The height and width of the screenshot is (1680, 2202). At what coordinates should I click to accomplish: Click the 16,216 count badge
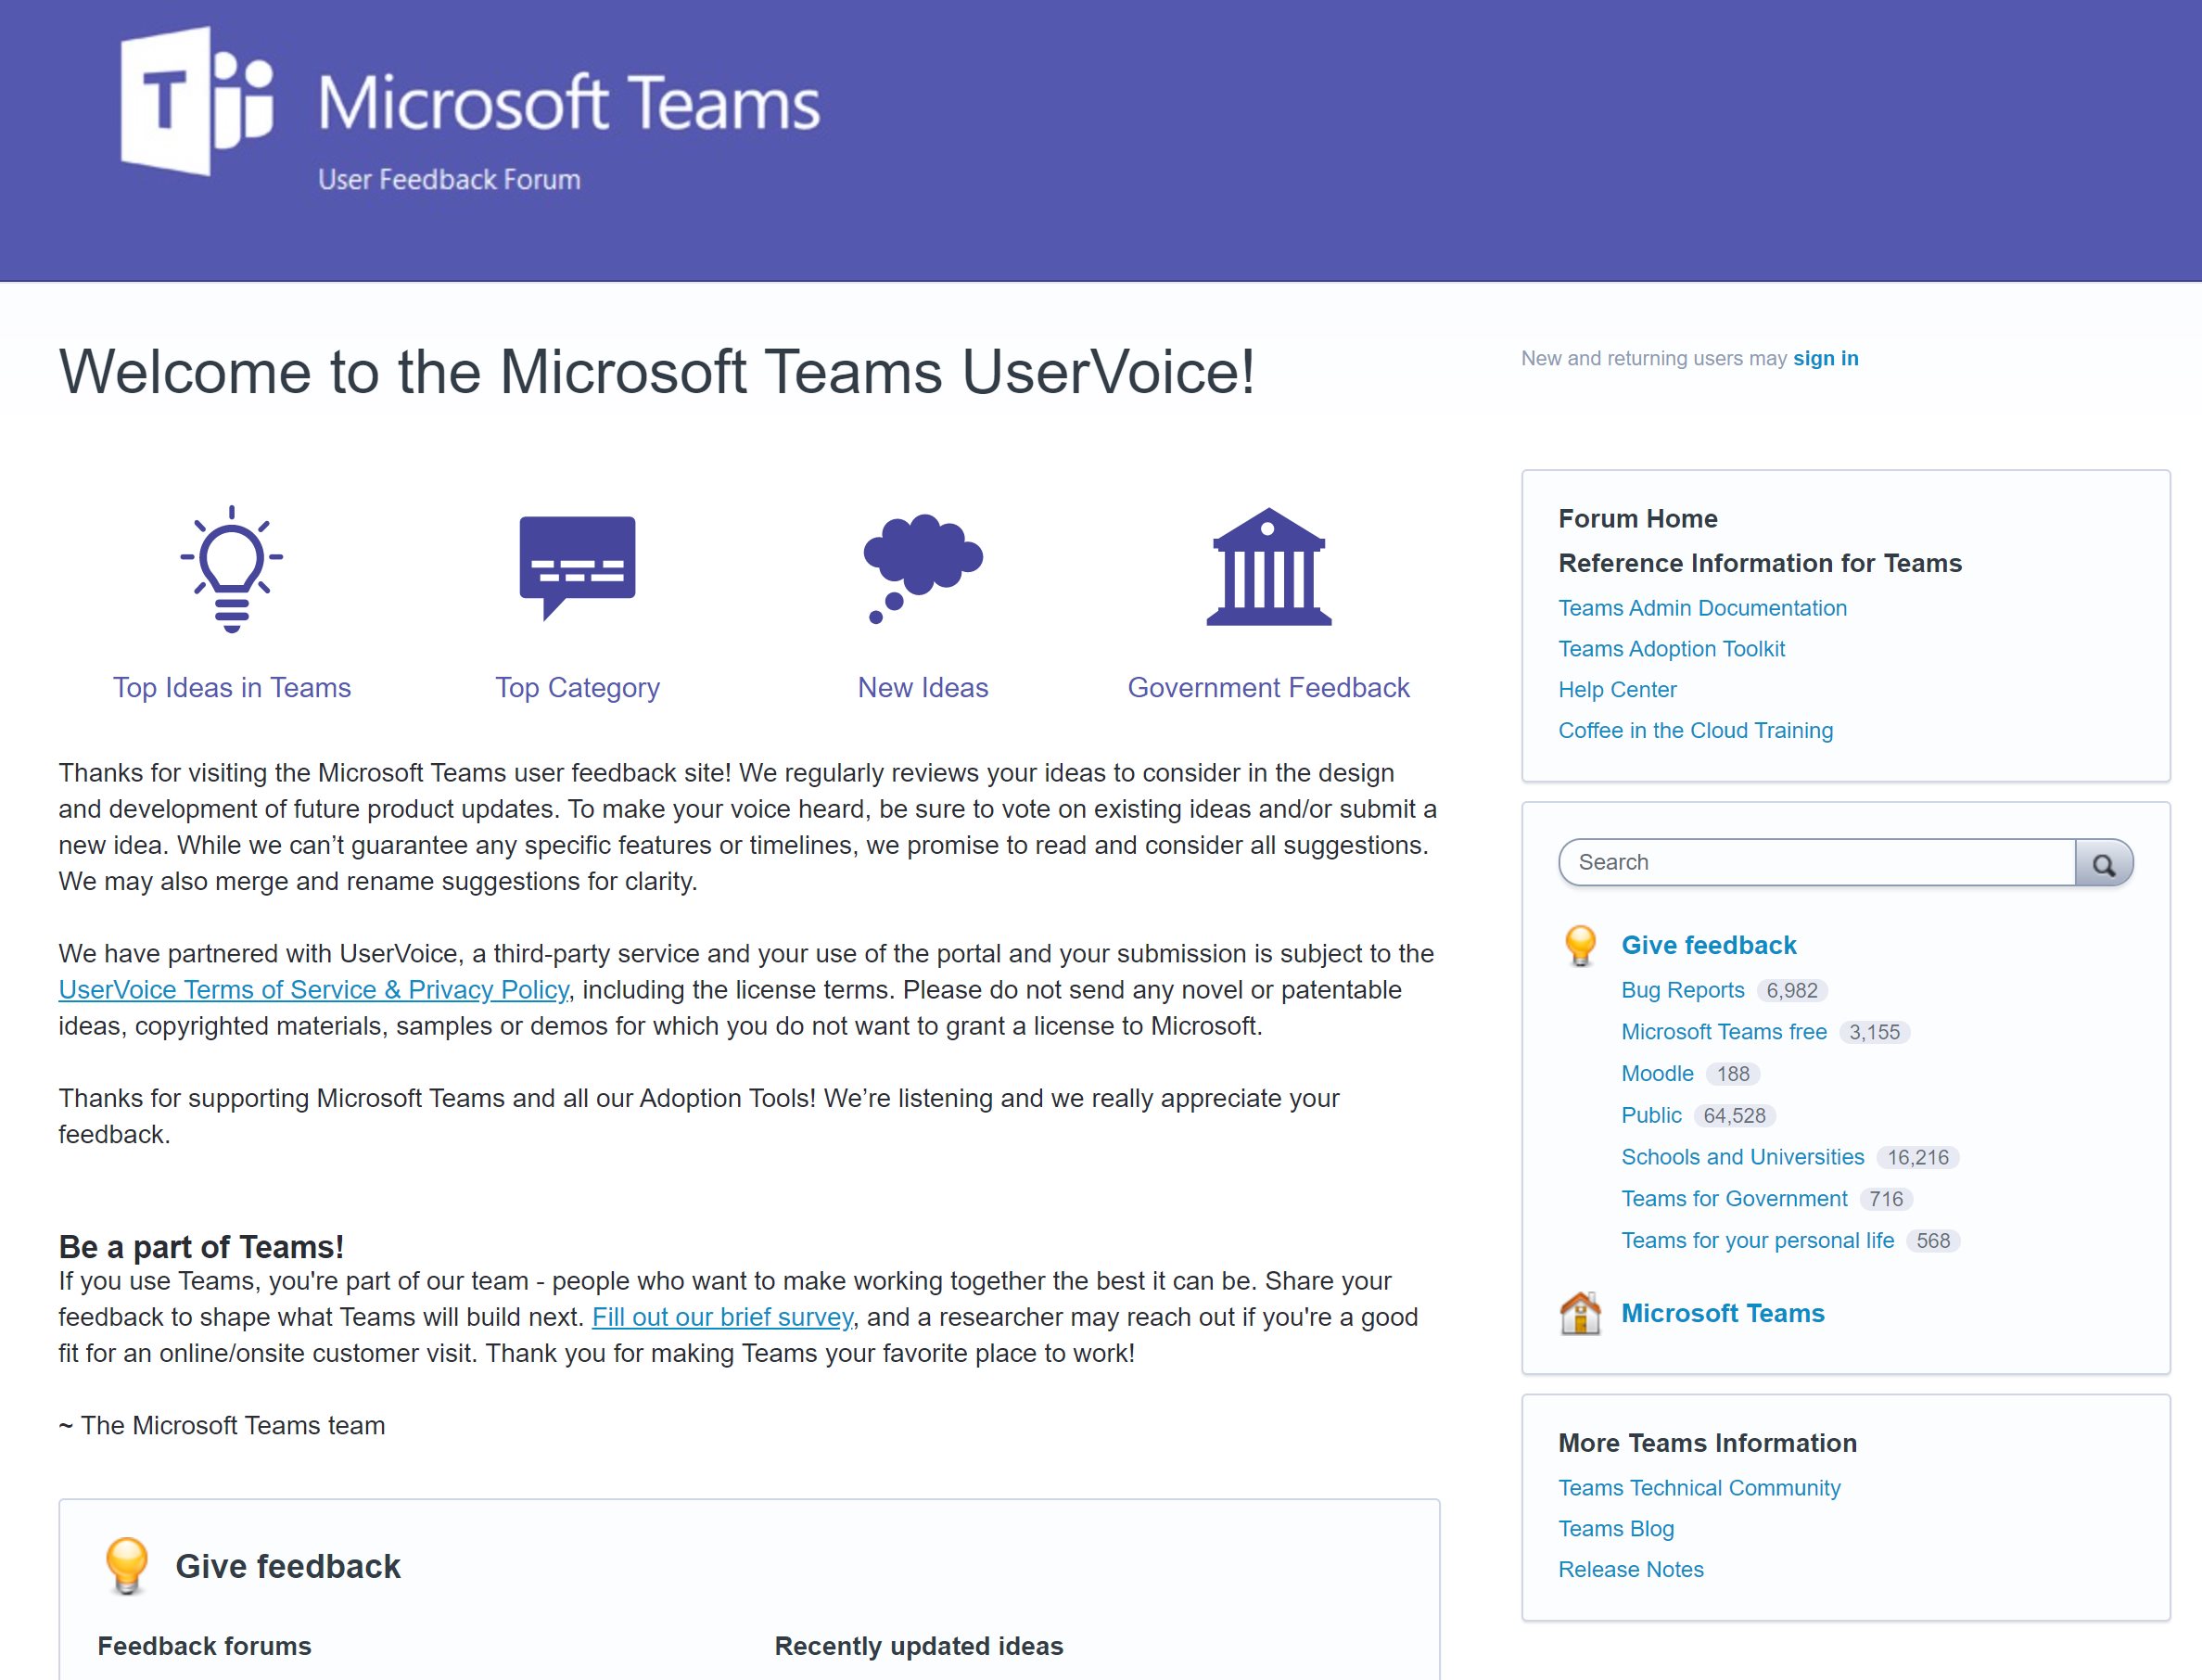point(1918,1158)
